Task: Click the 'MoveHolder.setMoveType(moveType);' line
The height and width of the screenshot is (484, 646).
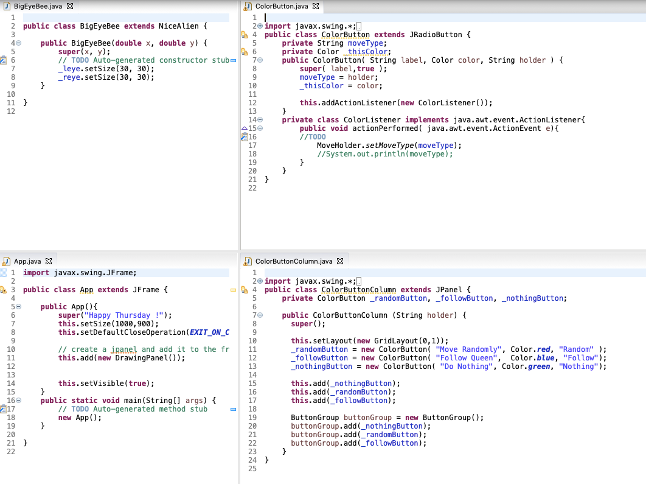Action: (389, 145)
